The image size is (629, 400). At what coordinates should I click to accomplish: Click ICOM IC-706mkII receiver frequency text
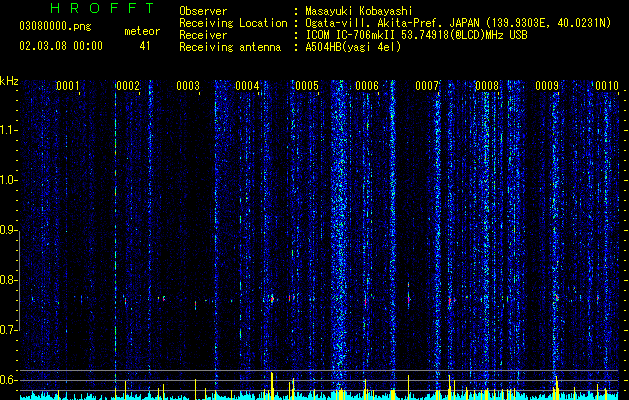click(x=416, y=35)
